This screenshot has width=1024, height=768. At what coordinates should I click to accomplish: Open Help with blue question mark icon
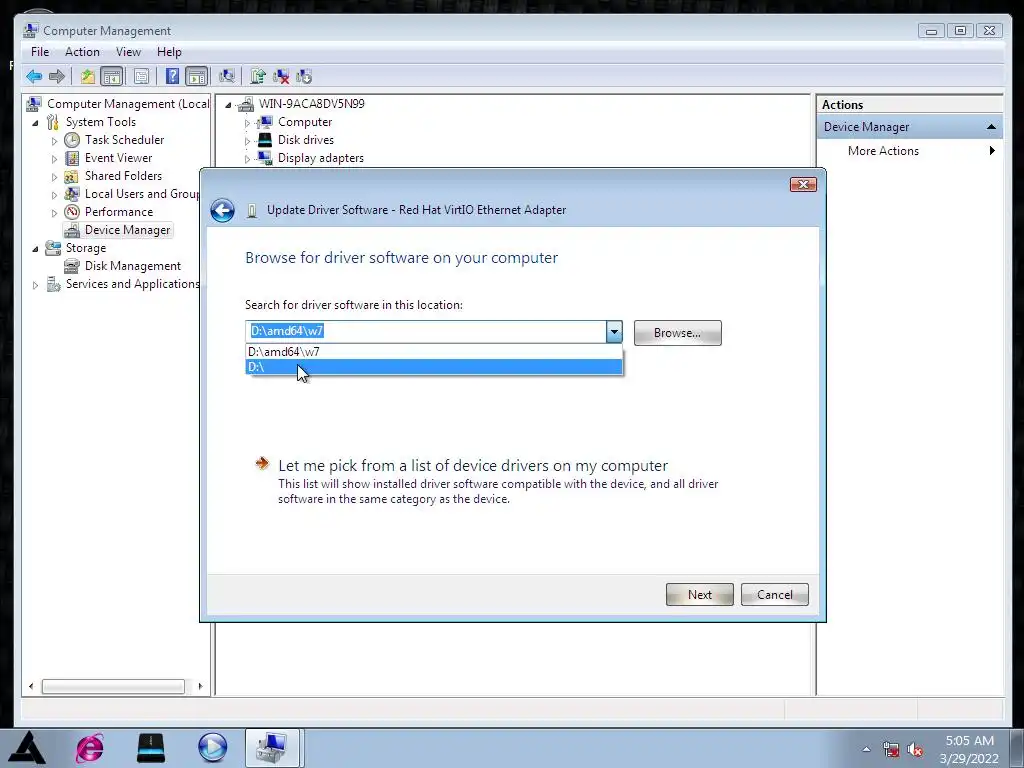tap(172, 76)
